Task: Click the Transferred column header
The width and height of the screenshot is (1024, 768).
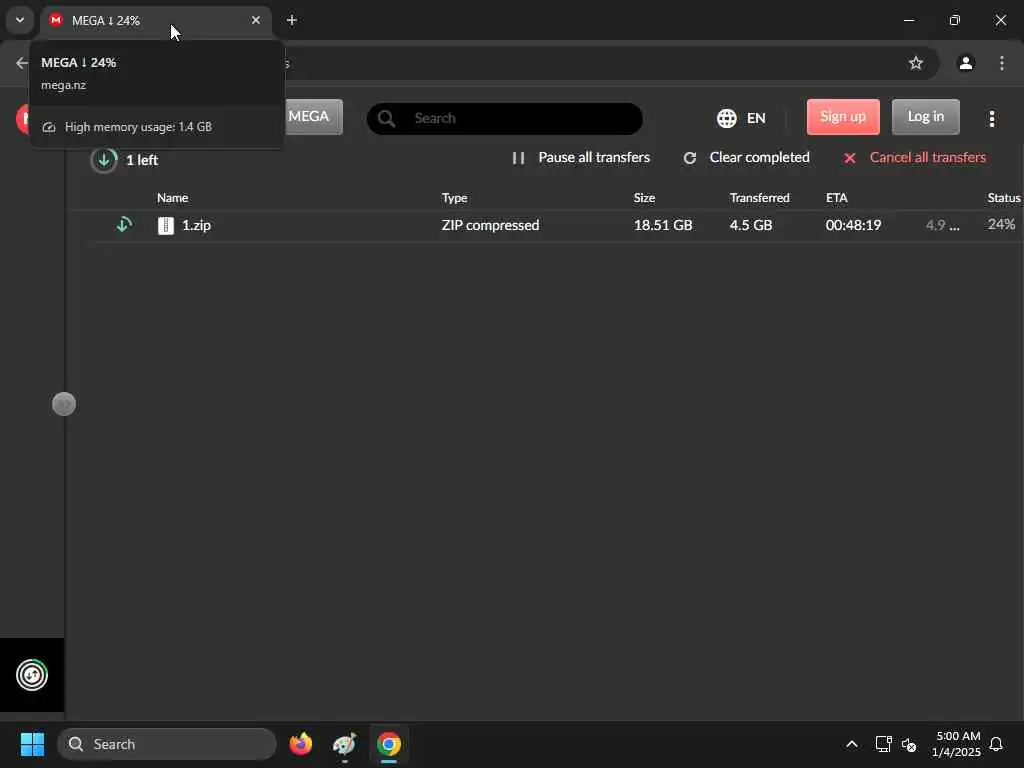Action: tap(760, 198)
